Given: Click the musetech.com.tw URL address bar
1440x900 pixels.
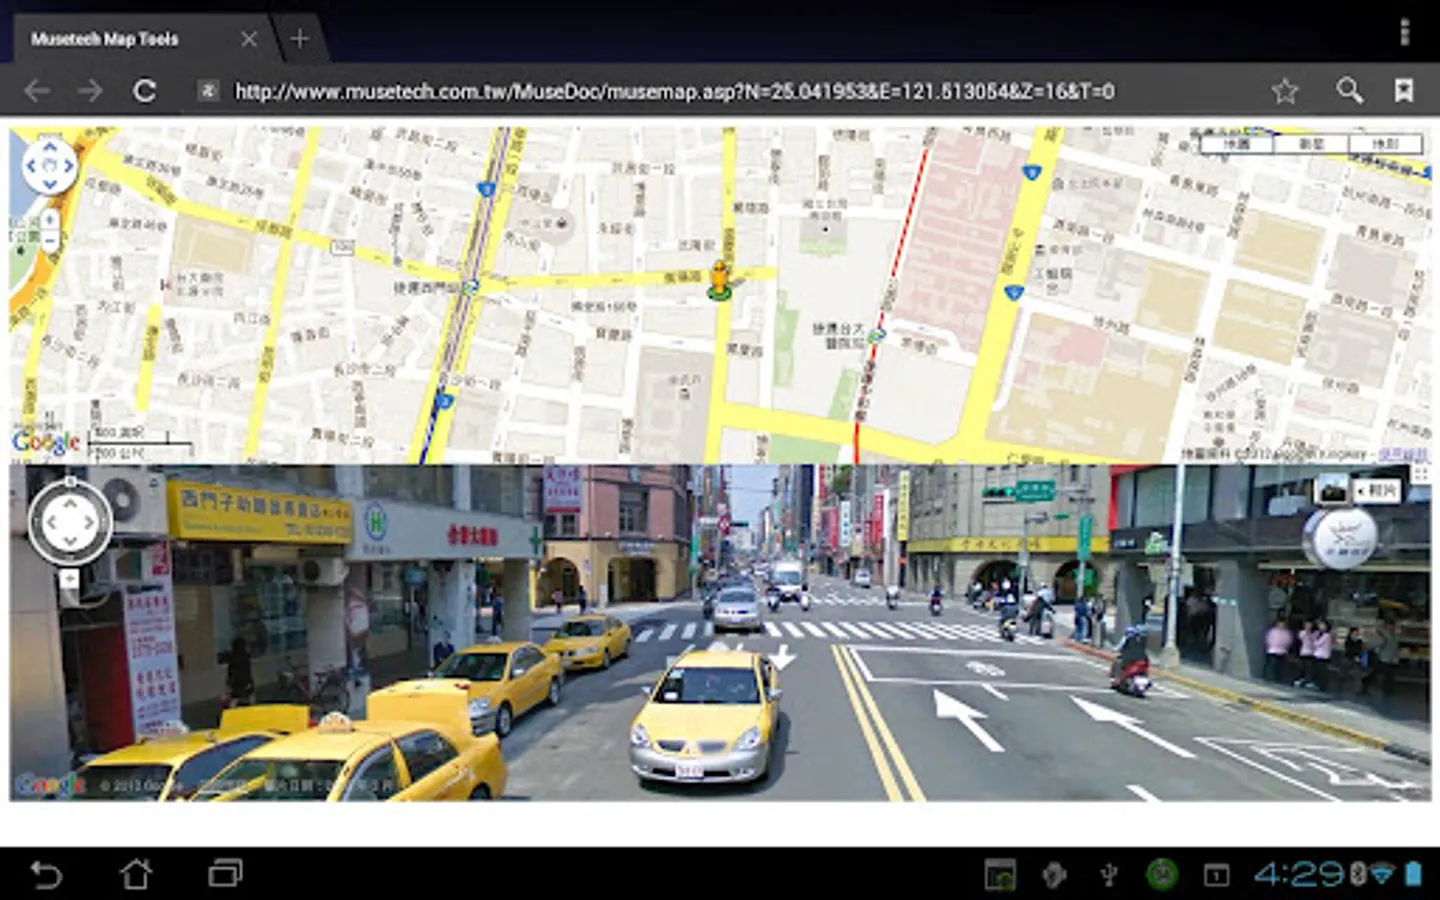Looking at the screenshot, I should 674,92.
